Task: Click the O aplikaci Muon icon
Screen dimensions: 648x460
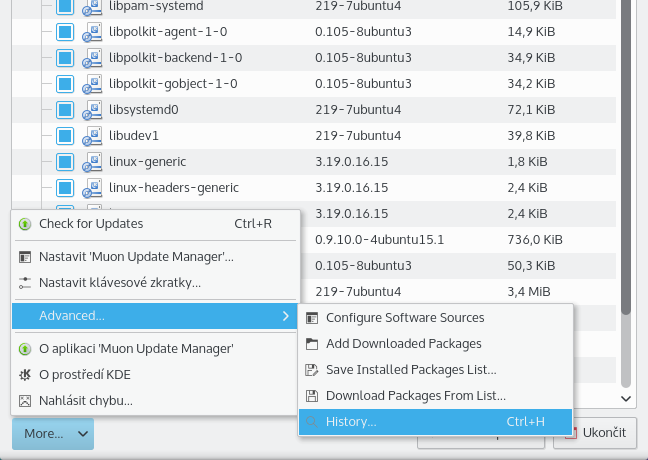Action: click(25, 349)
